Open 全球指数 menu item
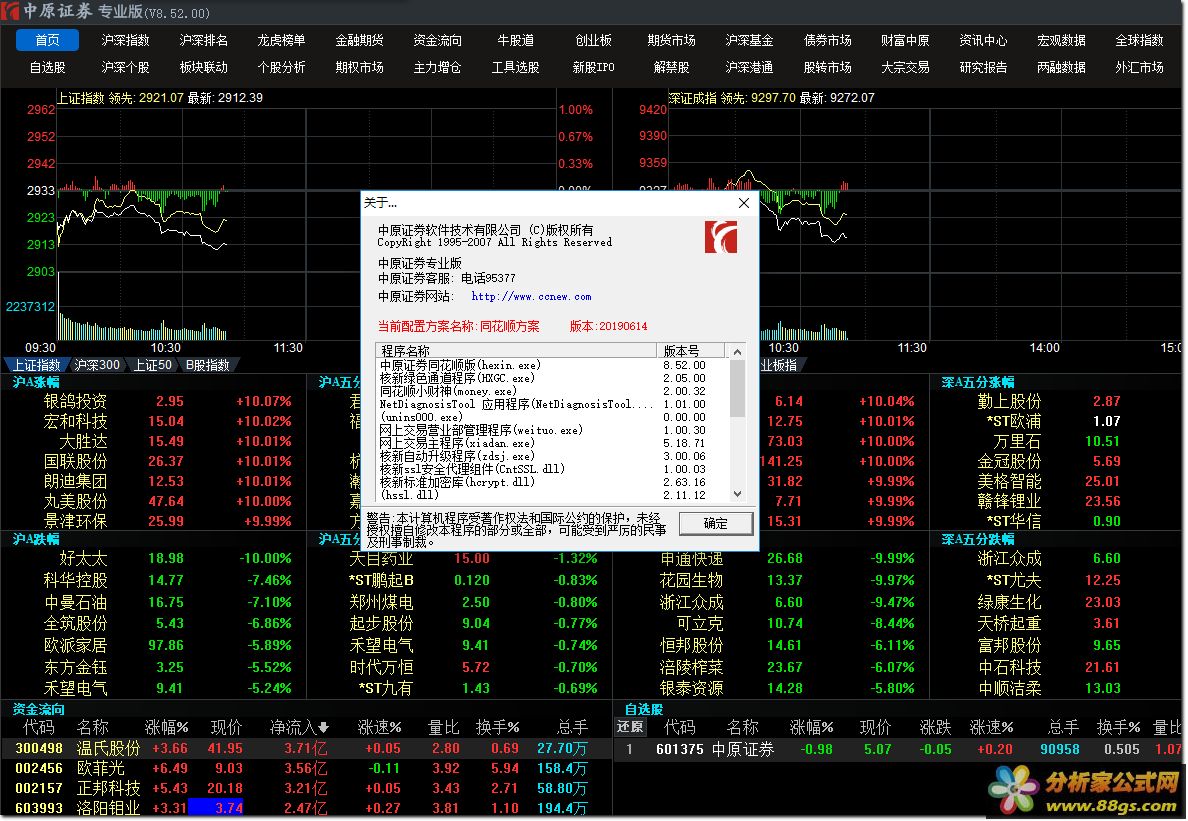1188x821 pixels. [1139, 40]
